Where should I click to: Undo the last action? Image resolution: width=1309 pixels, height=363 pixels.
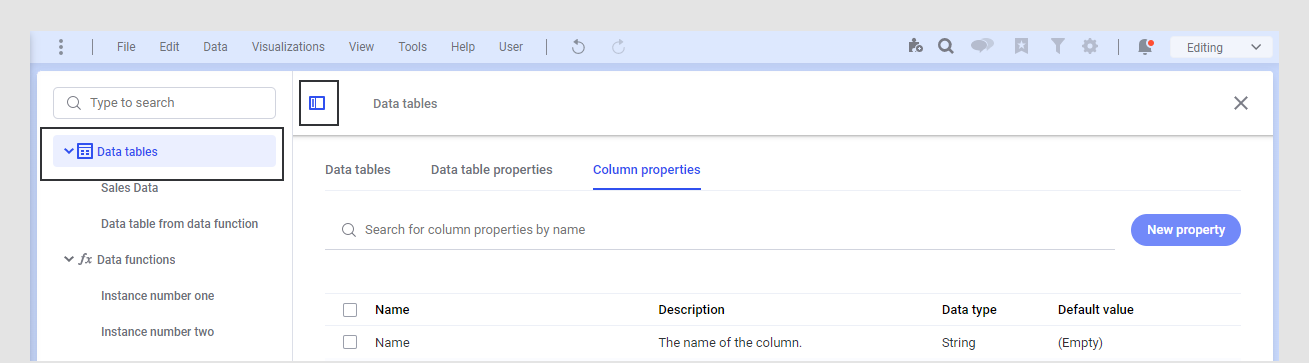pyautogui.click(x=578, y=47)
